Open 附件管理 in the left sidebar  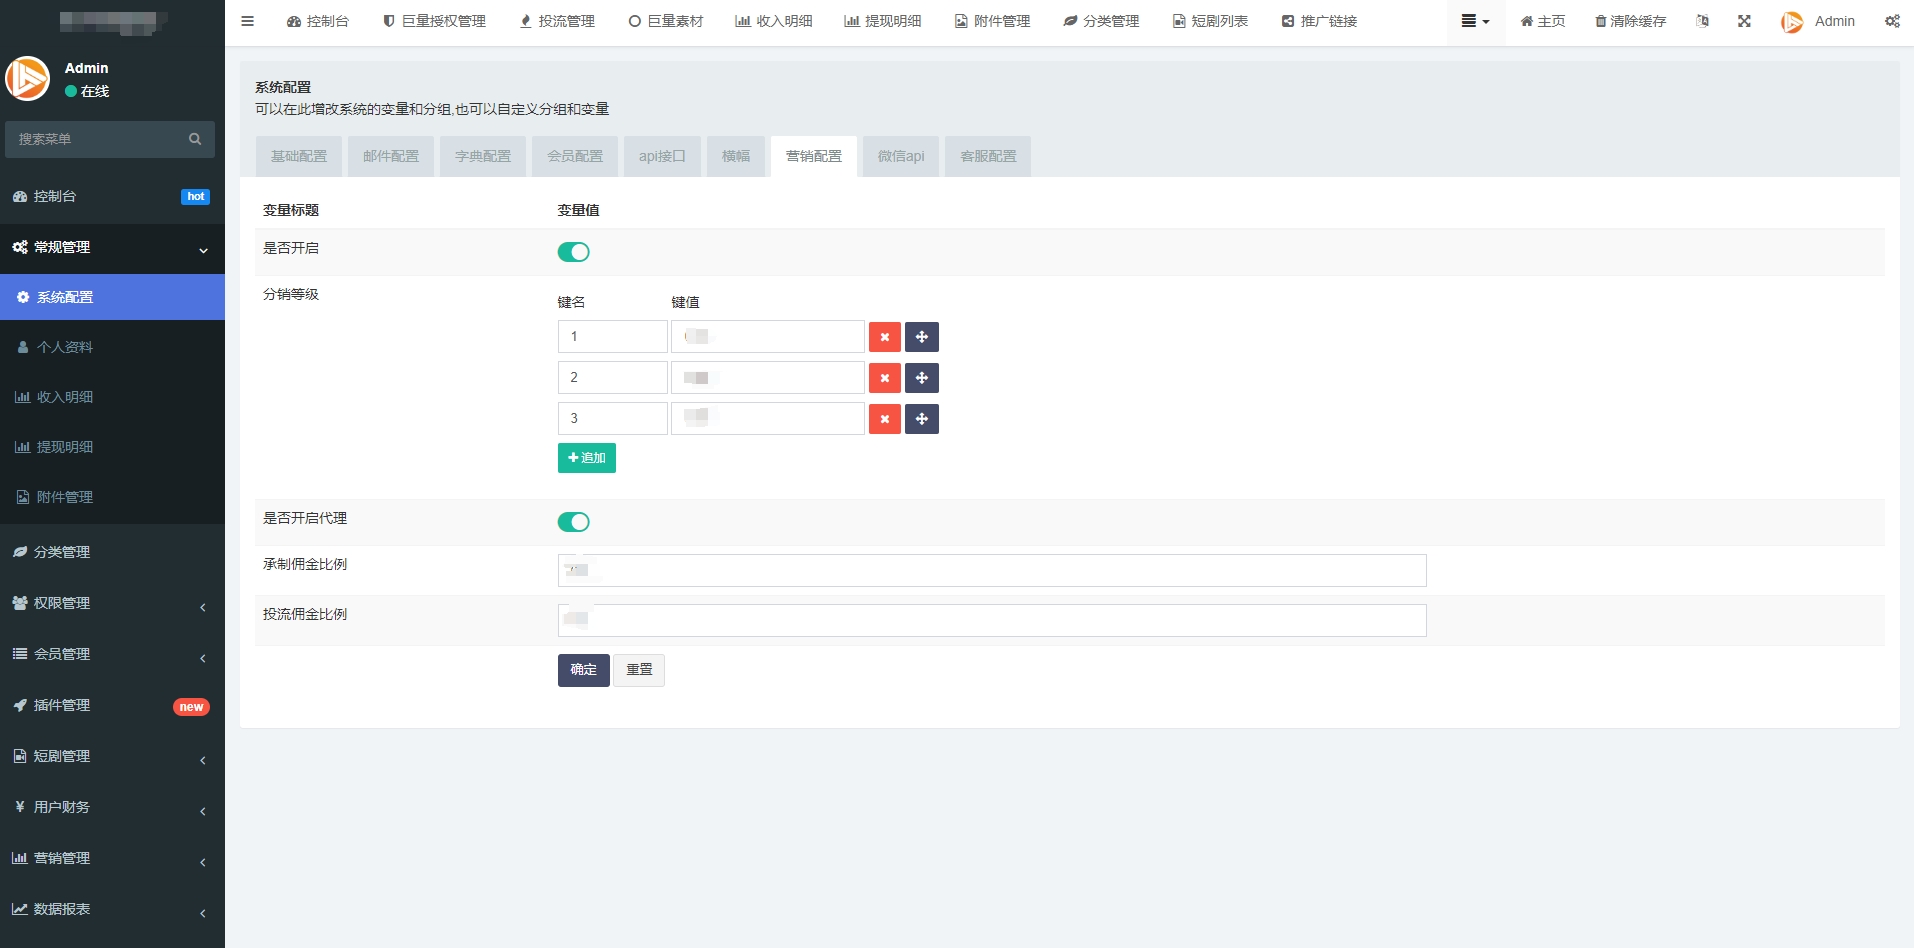[112, 497]
